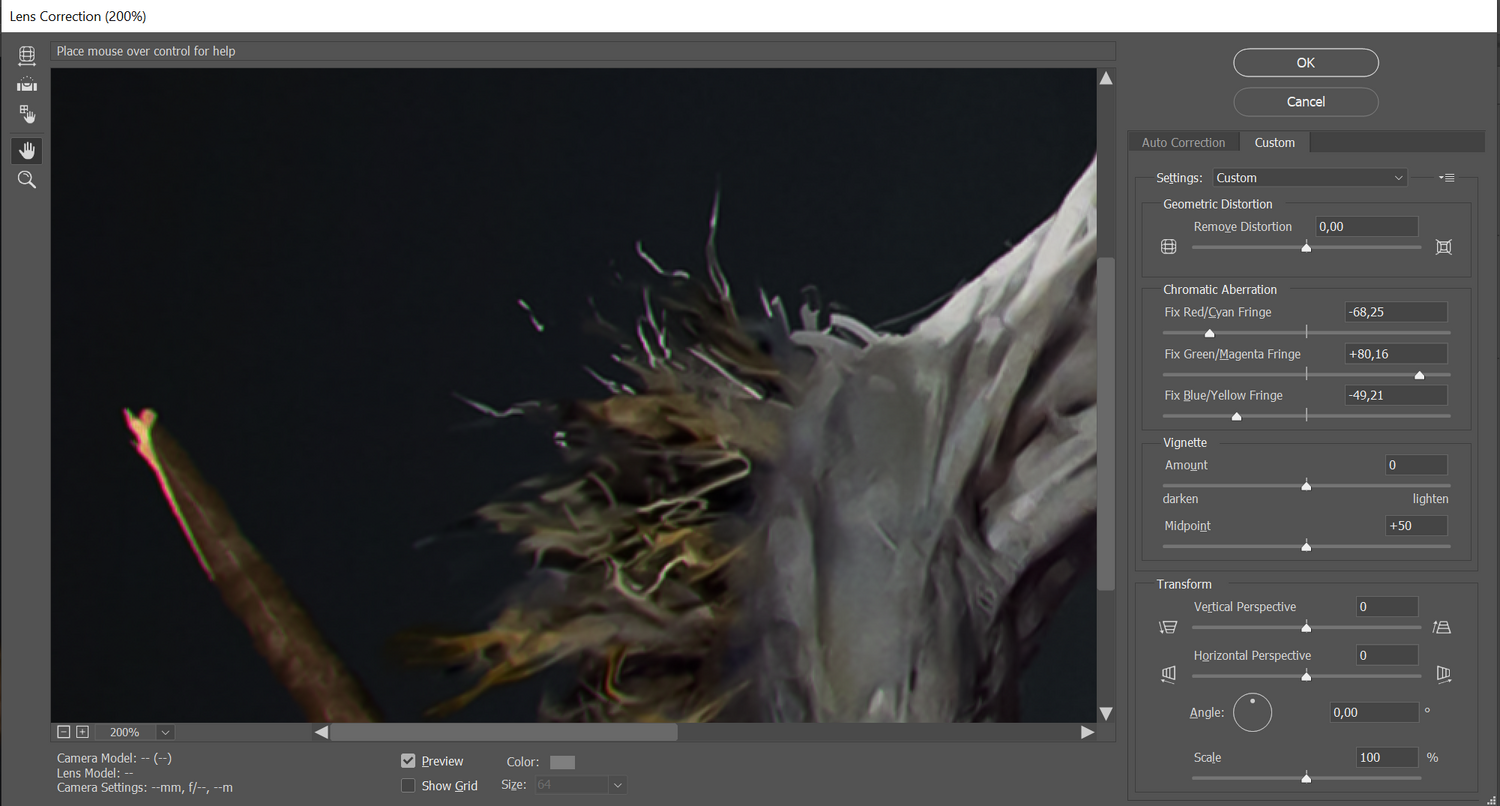Screen dimensions: 1500x806
Task: Click the Vignette Amount value field
Action: click(1416, 465)
